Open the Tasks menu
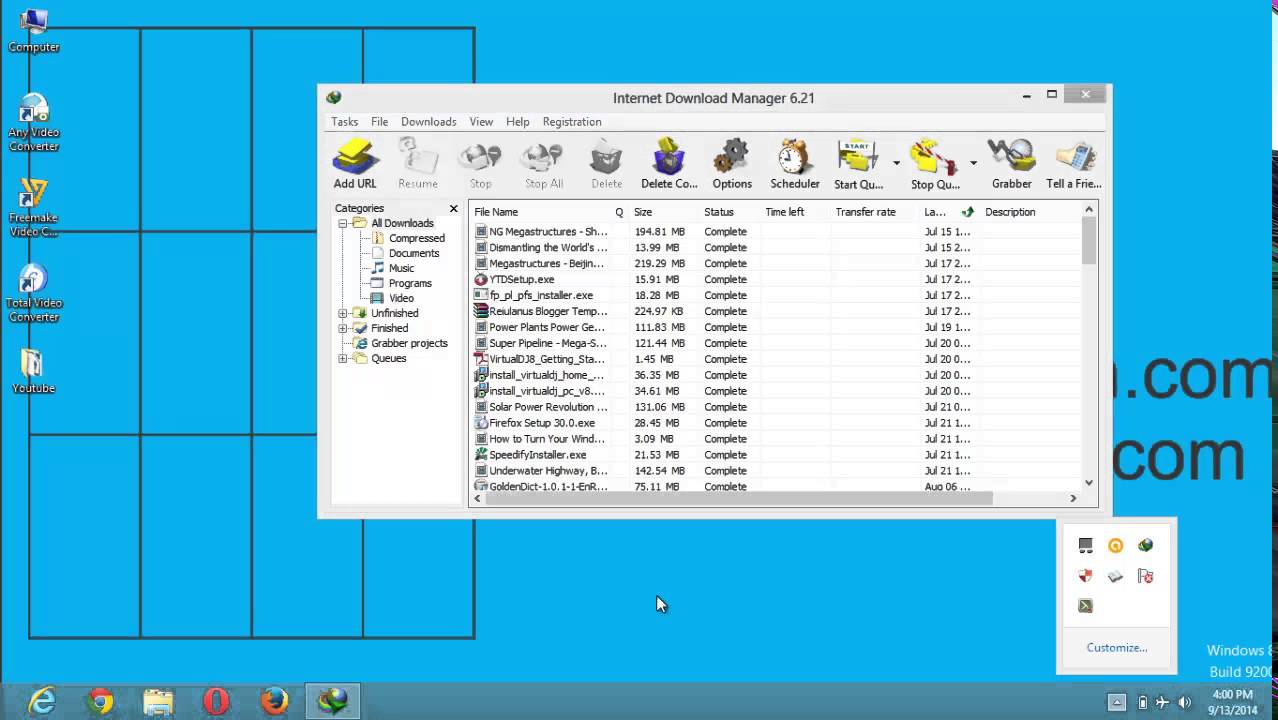Image resolution: width=1278 pixels, height=720 pixels. click(345, 121)
